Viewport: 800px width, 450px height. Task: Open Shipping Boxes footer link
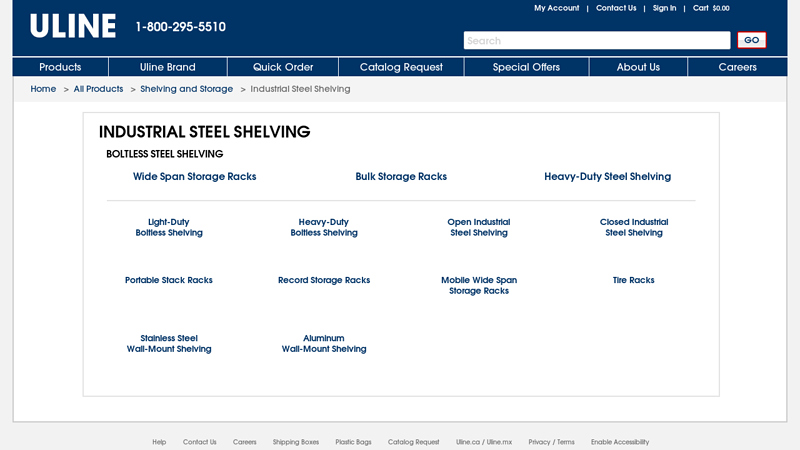[x=295, y=442]
